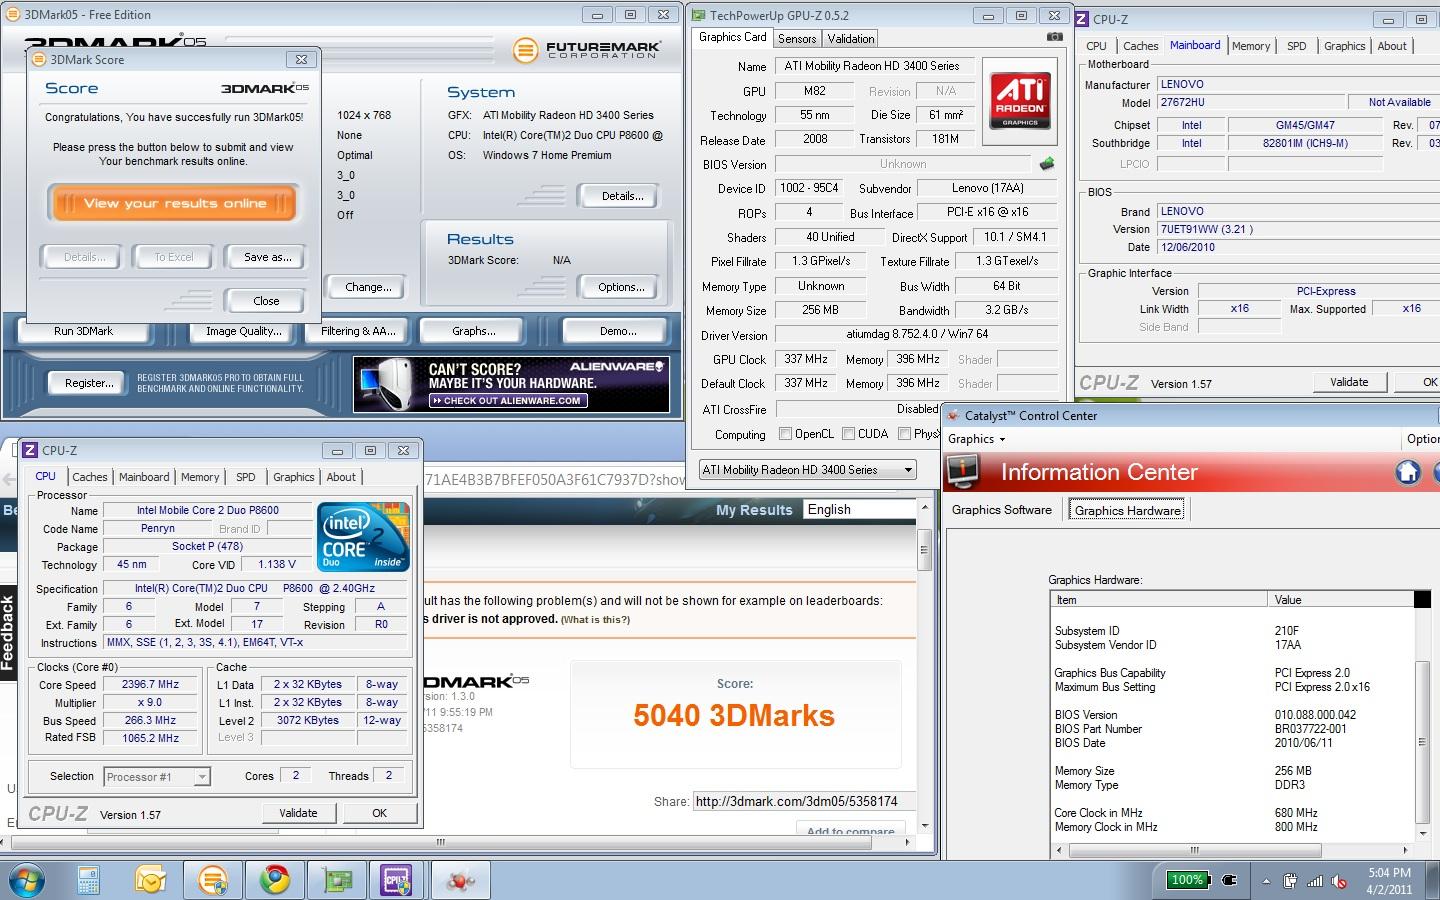Switch to GPU-Z Sensors tab
Image resolution: width=1440 pixels, height=900 pixels.
click(x=797, y=38)
